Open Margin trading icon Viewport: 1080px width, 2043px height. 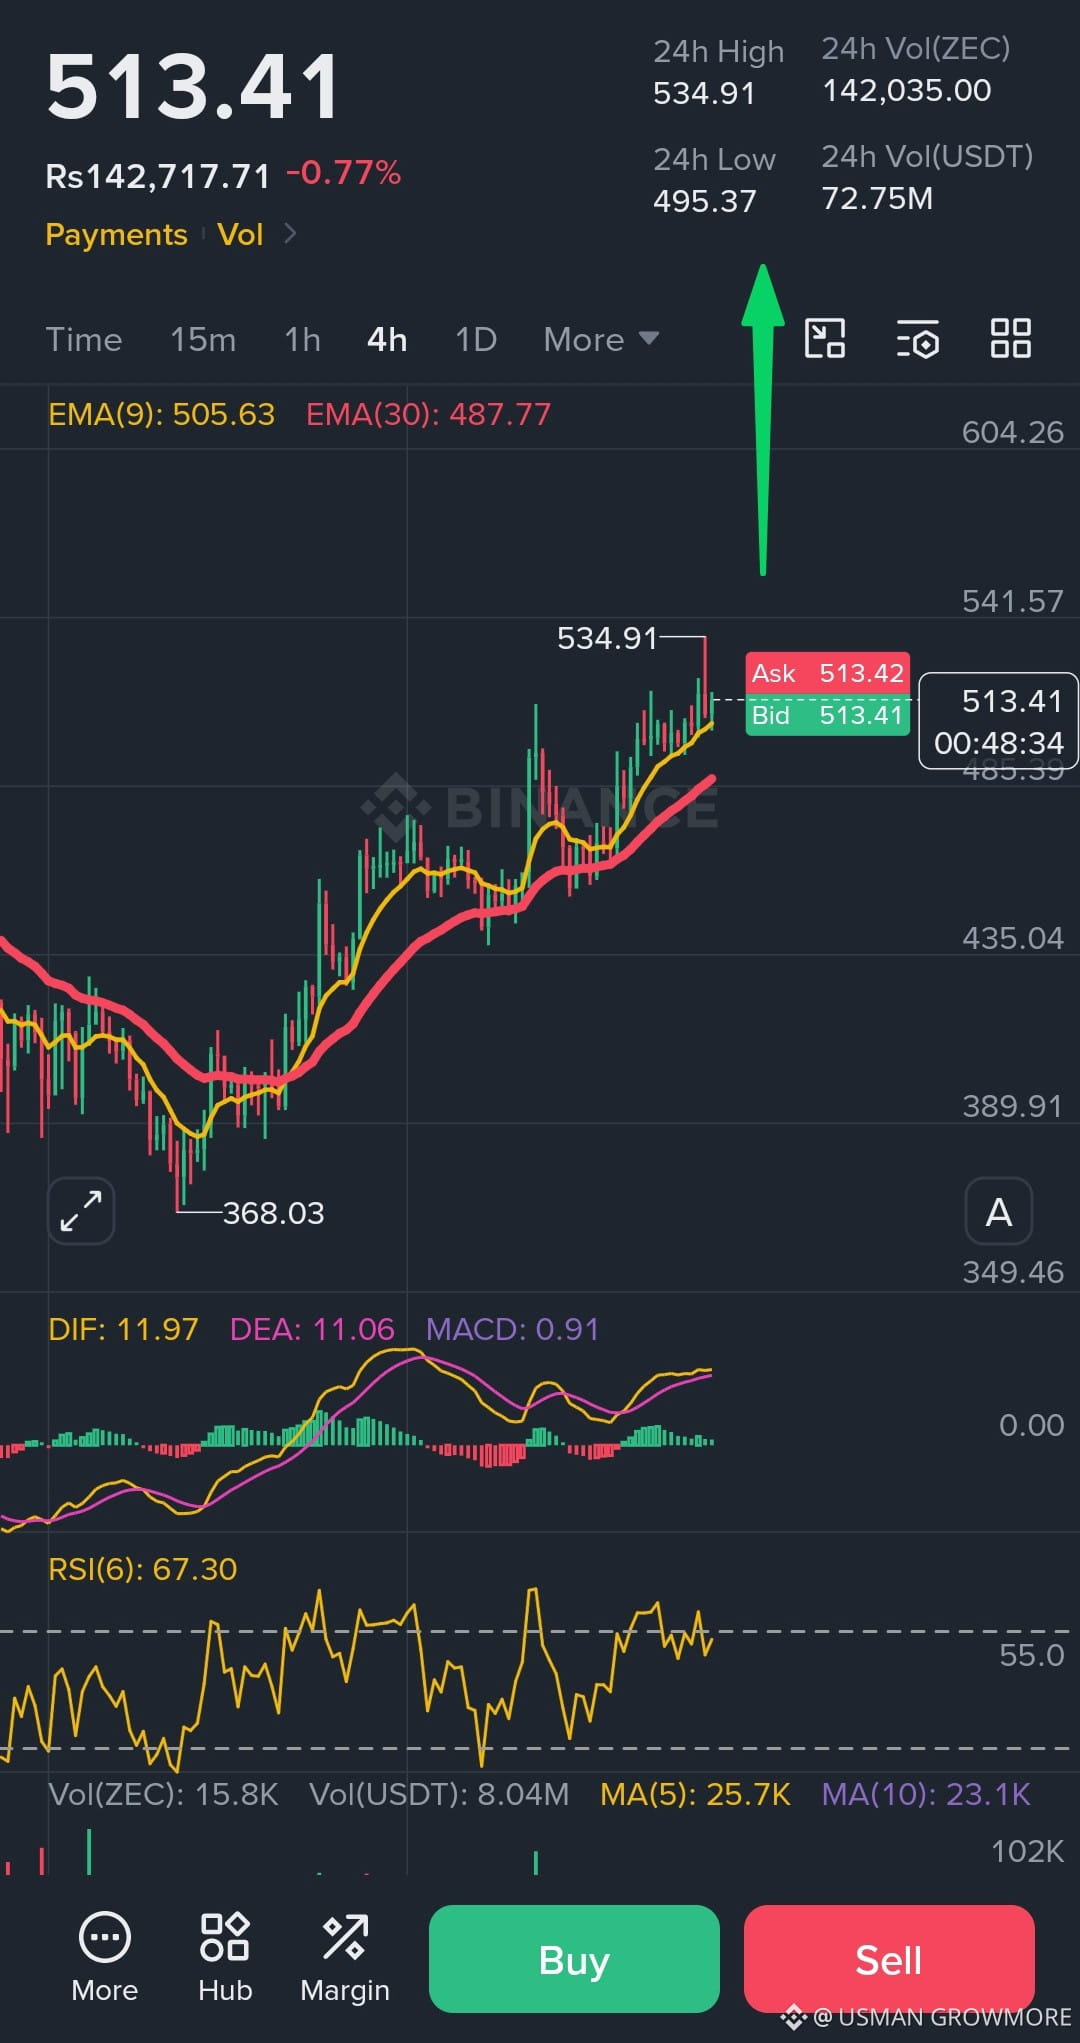tap(345, 1957)
